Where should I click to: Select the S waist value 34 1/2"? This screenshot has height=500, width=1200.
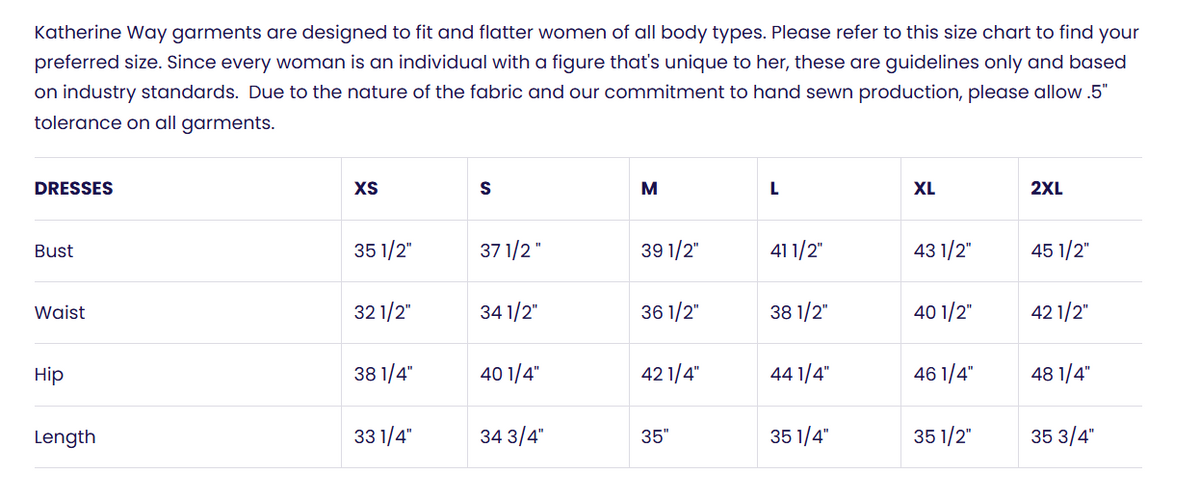(x=510, y=313)
